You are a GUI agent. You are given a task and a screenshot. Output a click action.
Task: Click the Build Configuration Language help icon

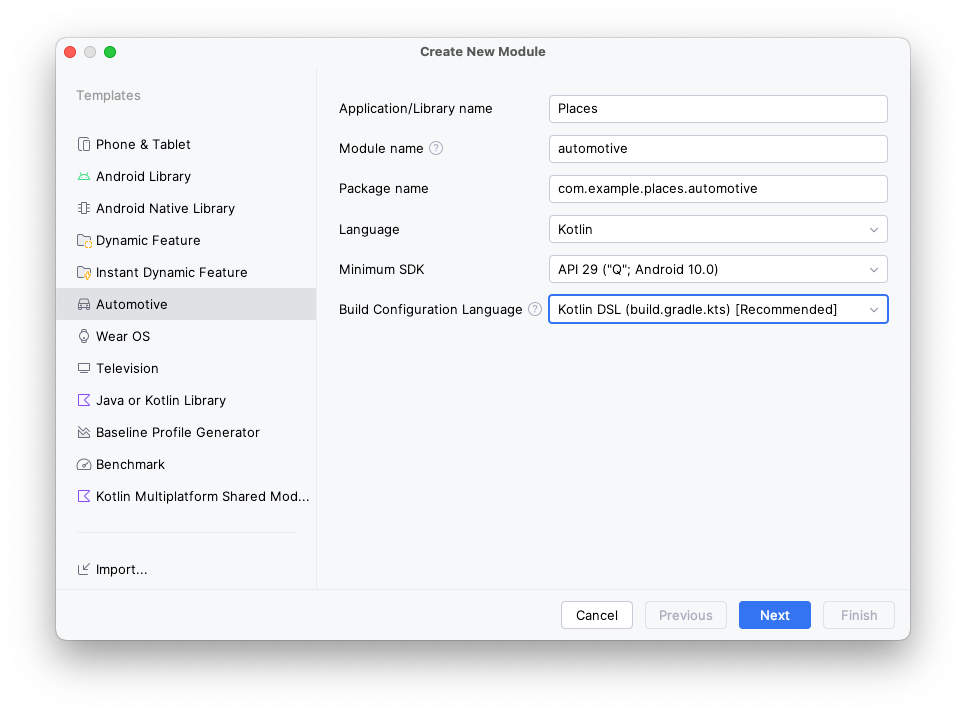534,309
